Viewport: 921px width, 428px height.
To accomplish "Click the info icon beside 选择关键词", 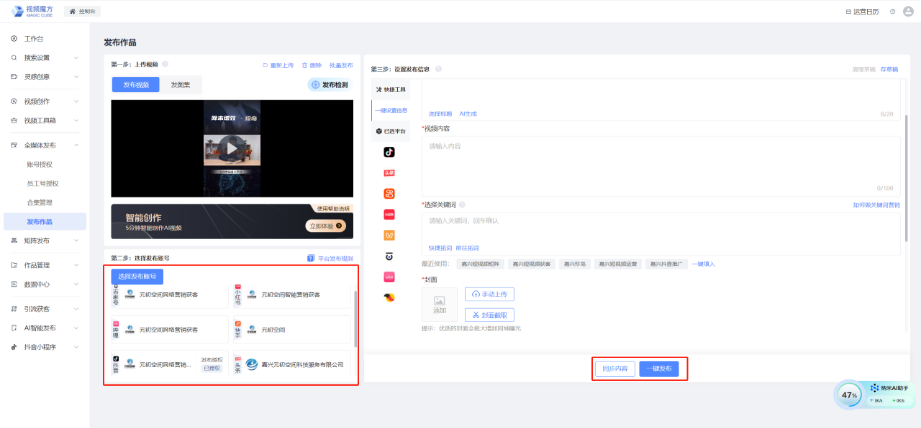I will tap(462, 204).
